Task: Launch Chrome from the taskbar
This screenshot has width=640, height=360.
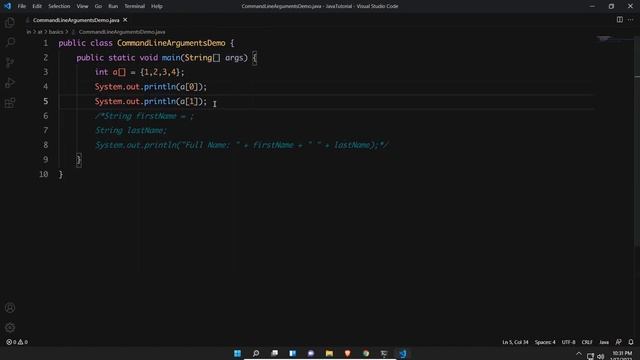Action: (x=366, y=353)
